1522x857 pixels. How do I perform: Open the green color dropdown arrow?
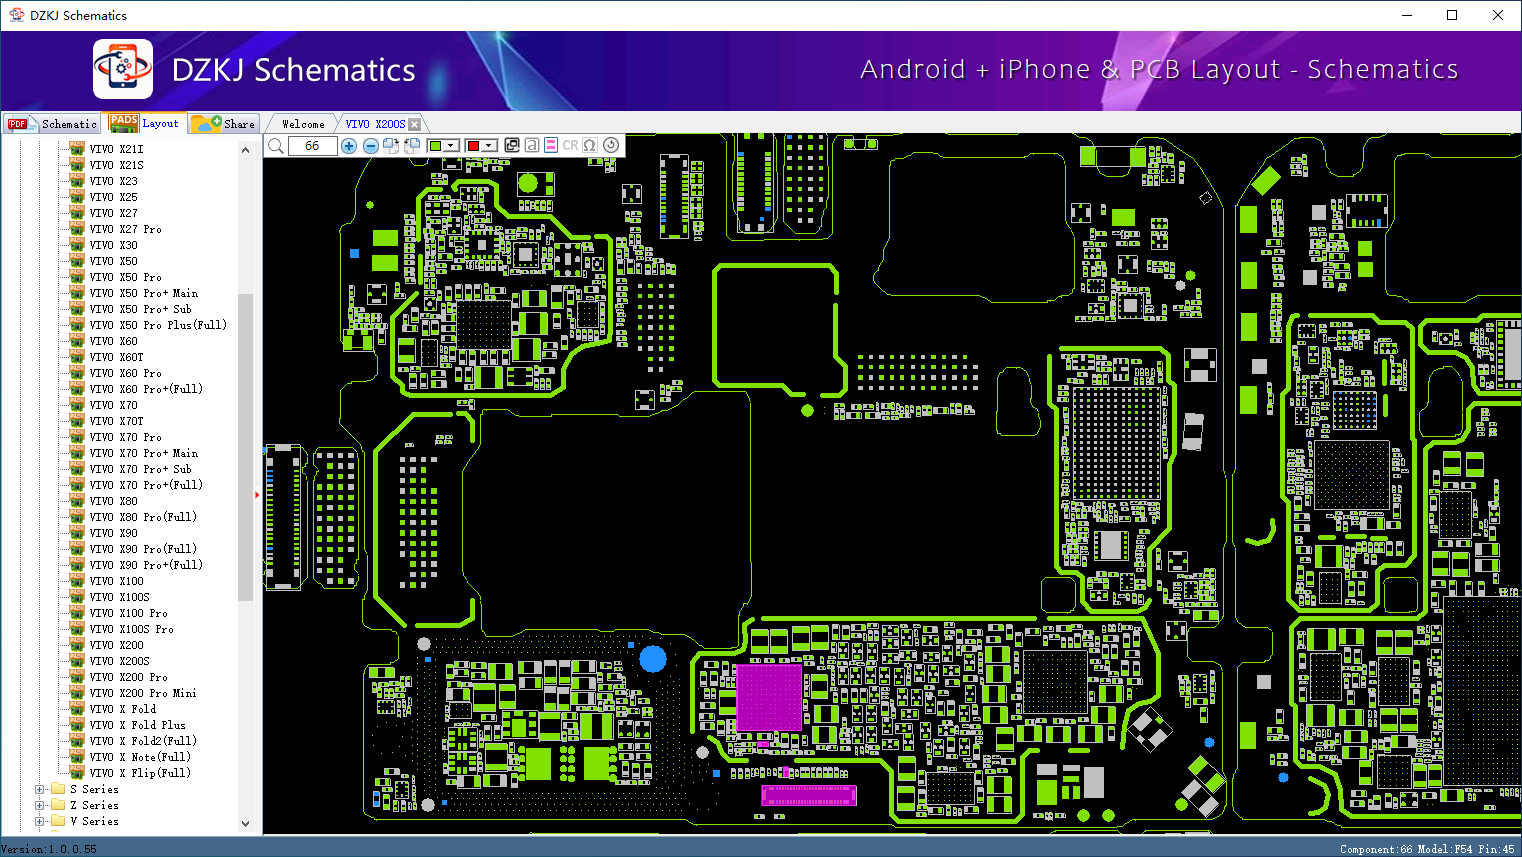(451, 146)
